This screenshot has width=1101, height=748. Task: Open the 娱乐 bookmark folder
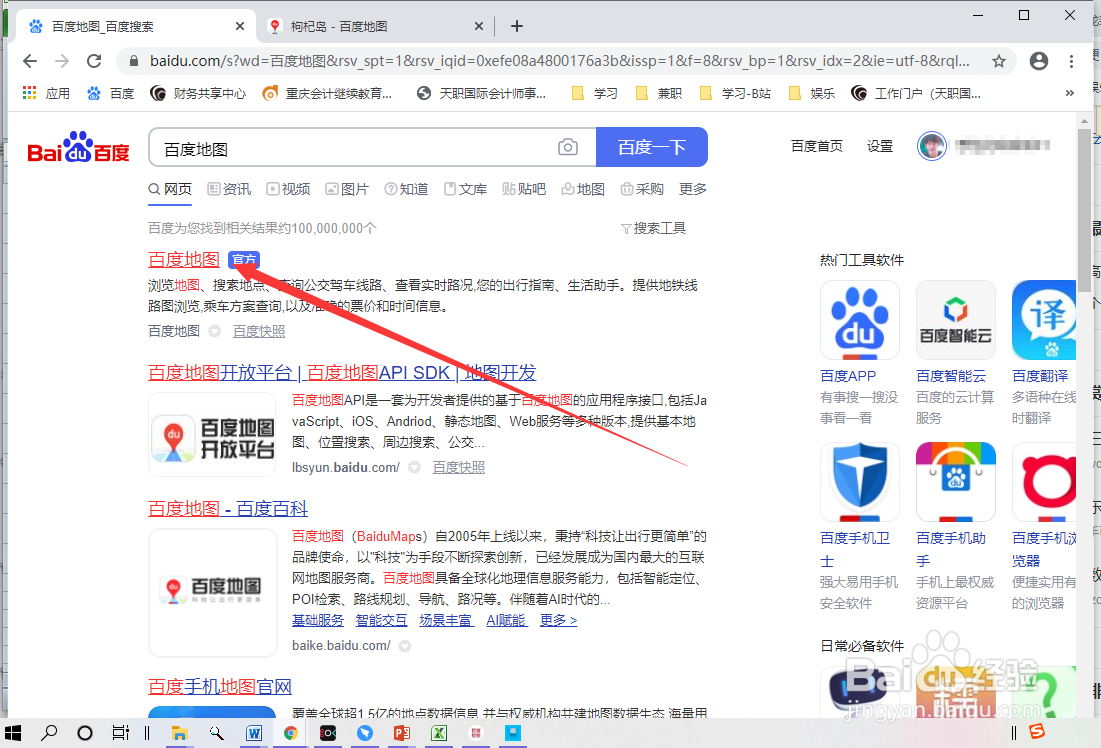coord(812,93)
